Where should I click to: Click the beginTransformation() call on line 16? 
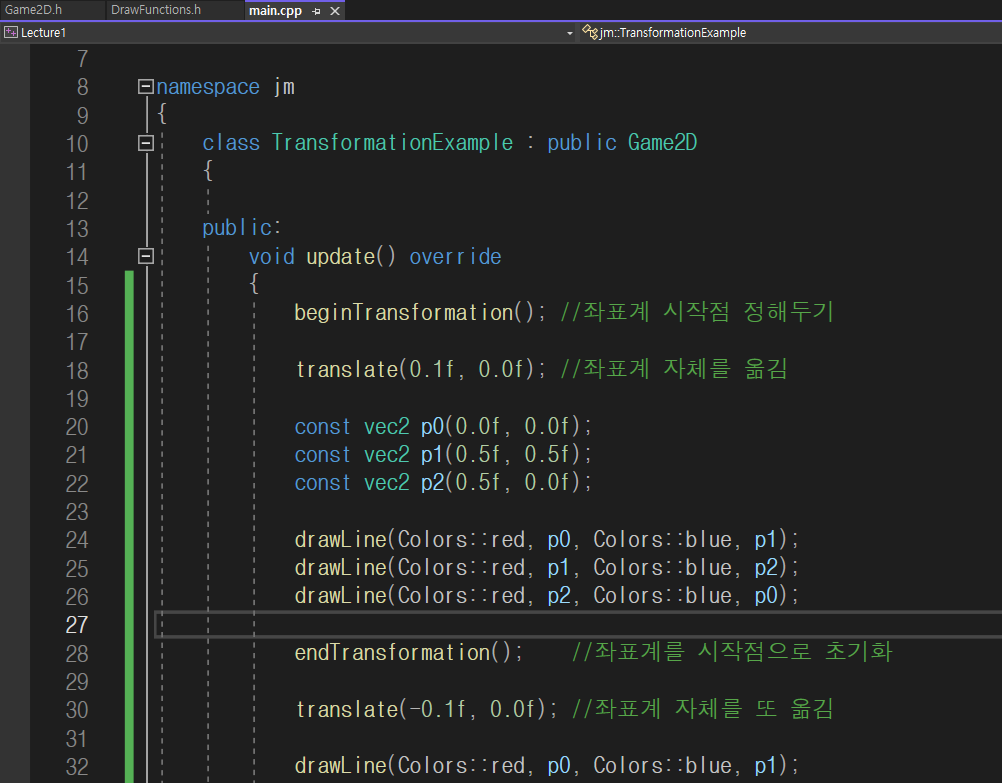pyautogui.click(x=420, y=313)
